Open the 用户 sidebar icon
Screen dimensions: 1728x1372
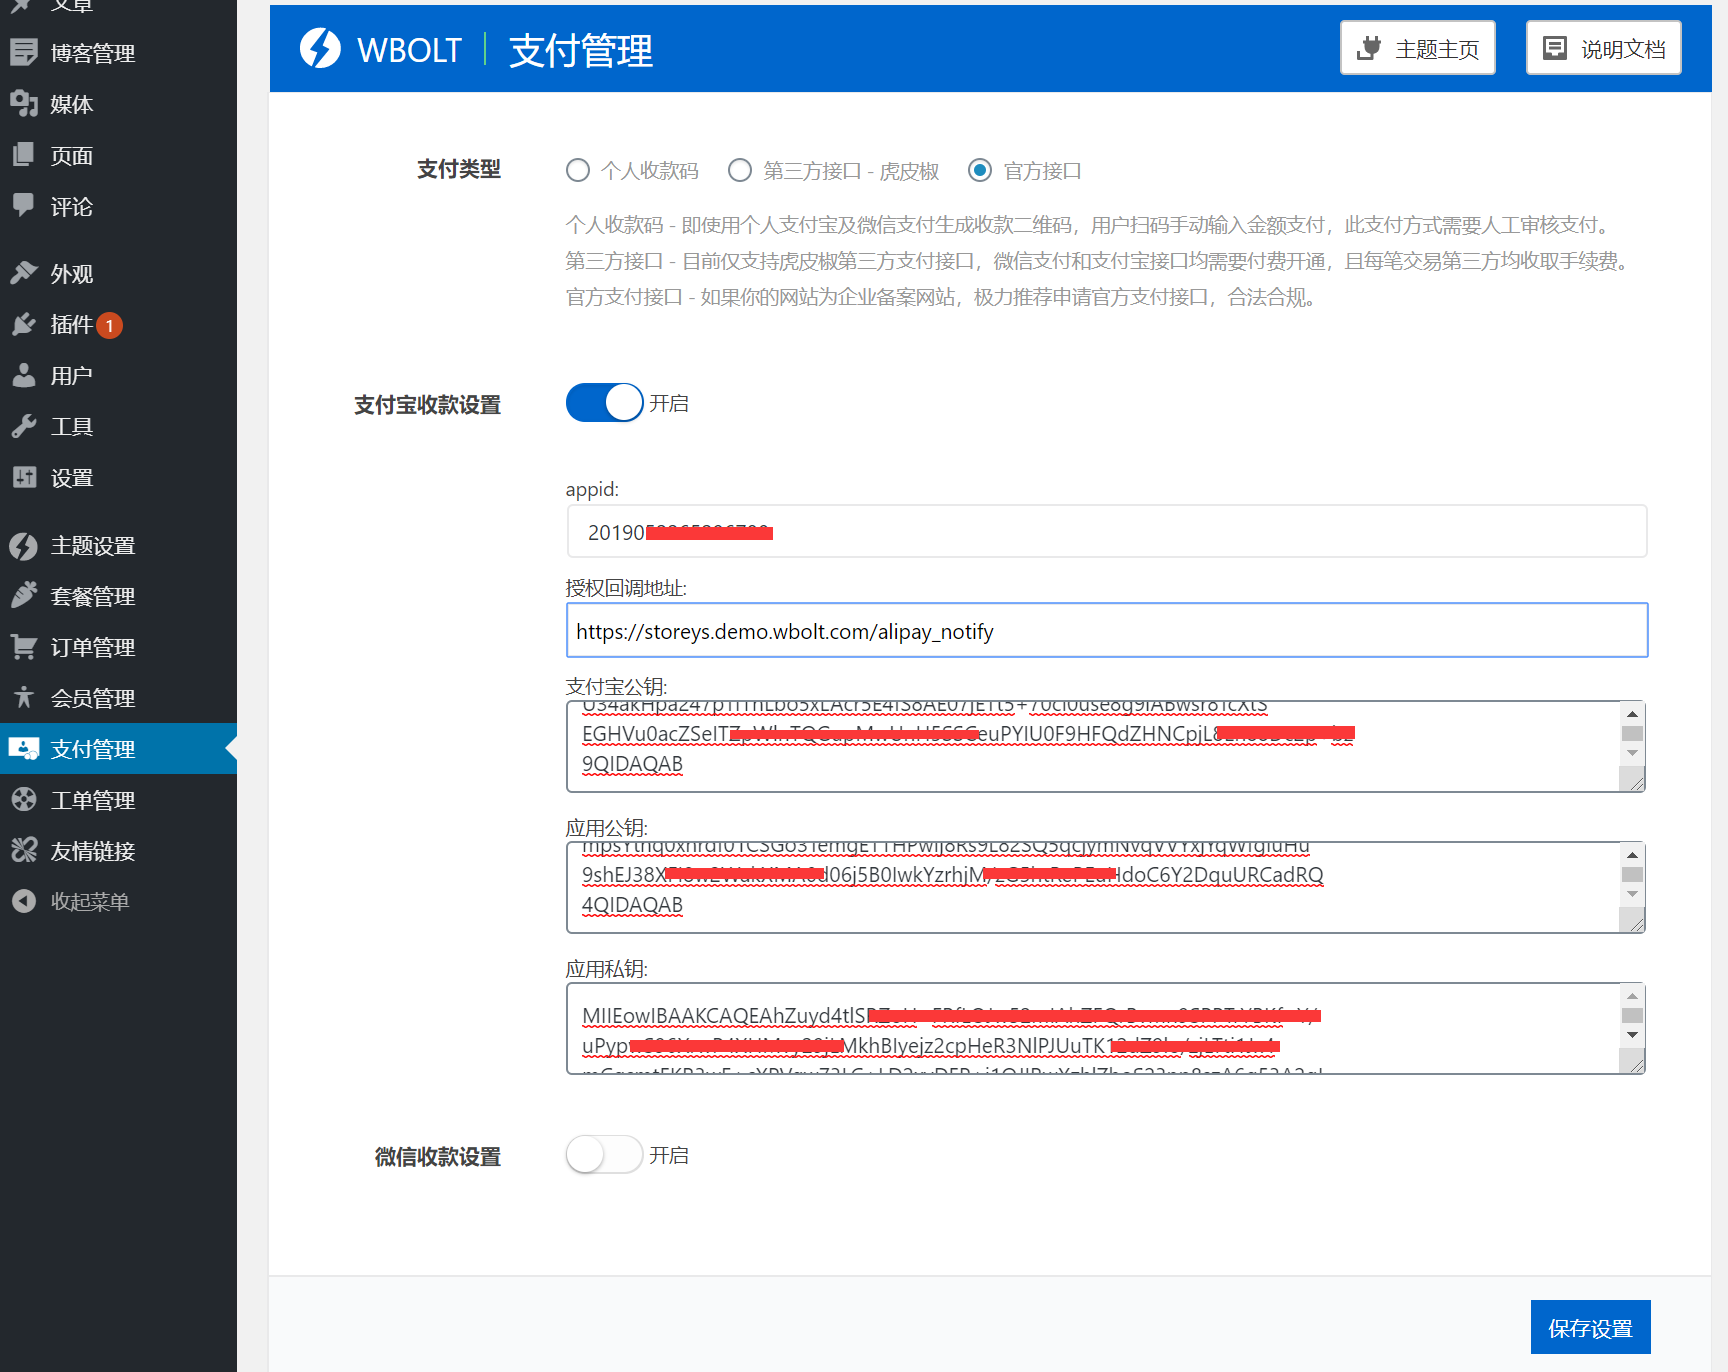click(25, 375)
